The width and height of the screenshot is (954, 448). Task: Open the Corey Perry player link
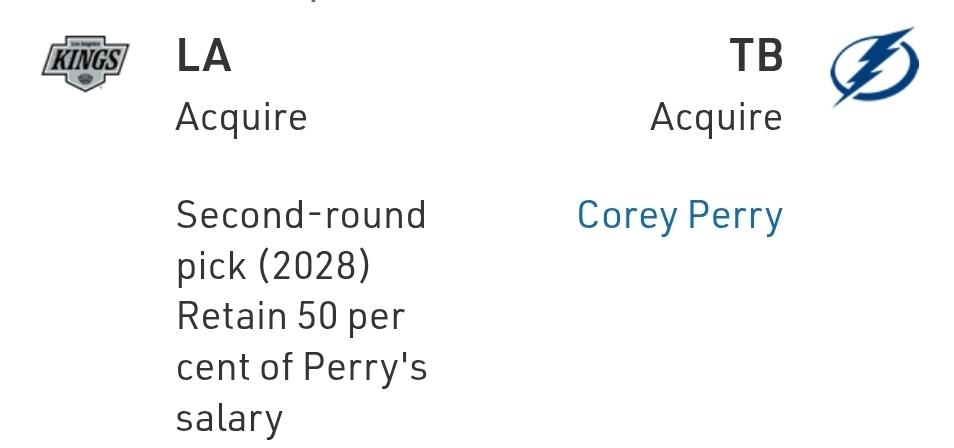[679, 215]
